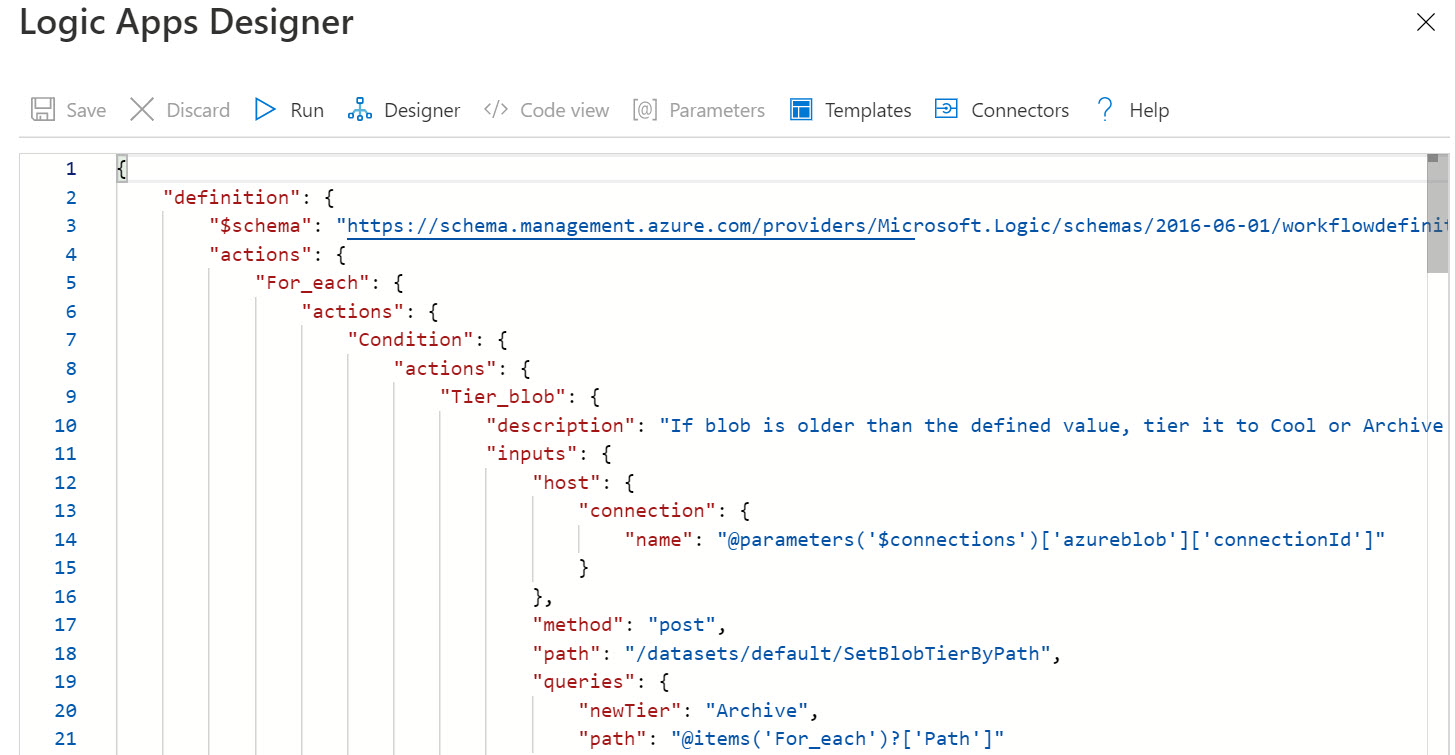The image size is (1455, 755).
Task: Click the Code view brackets icon
Action: tap(495, 110)
